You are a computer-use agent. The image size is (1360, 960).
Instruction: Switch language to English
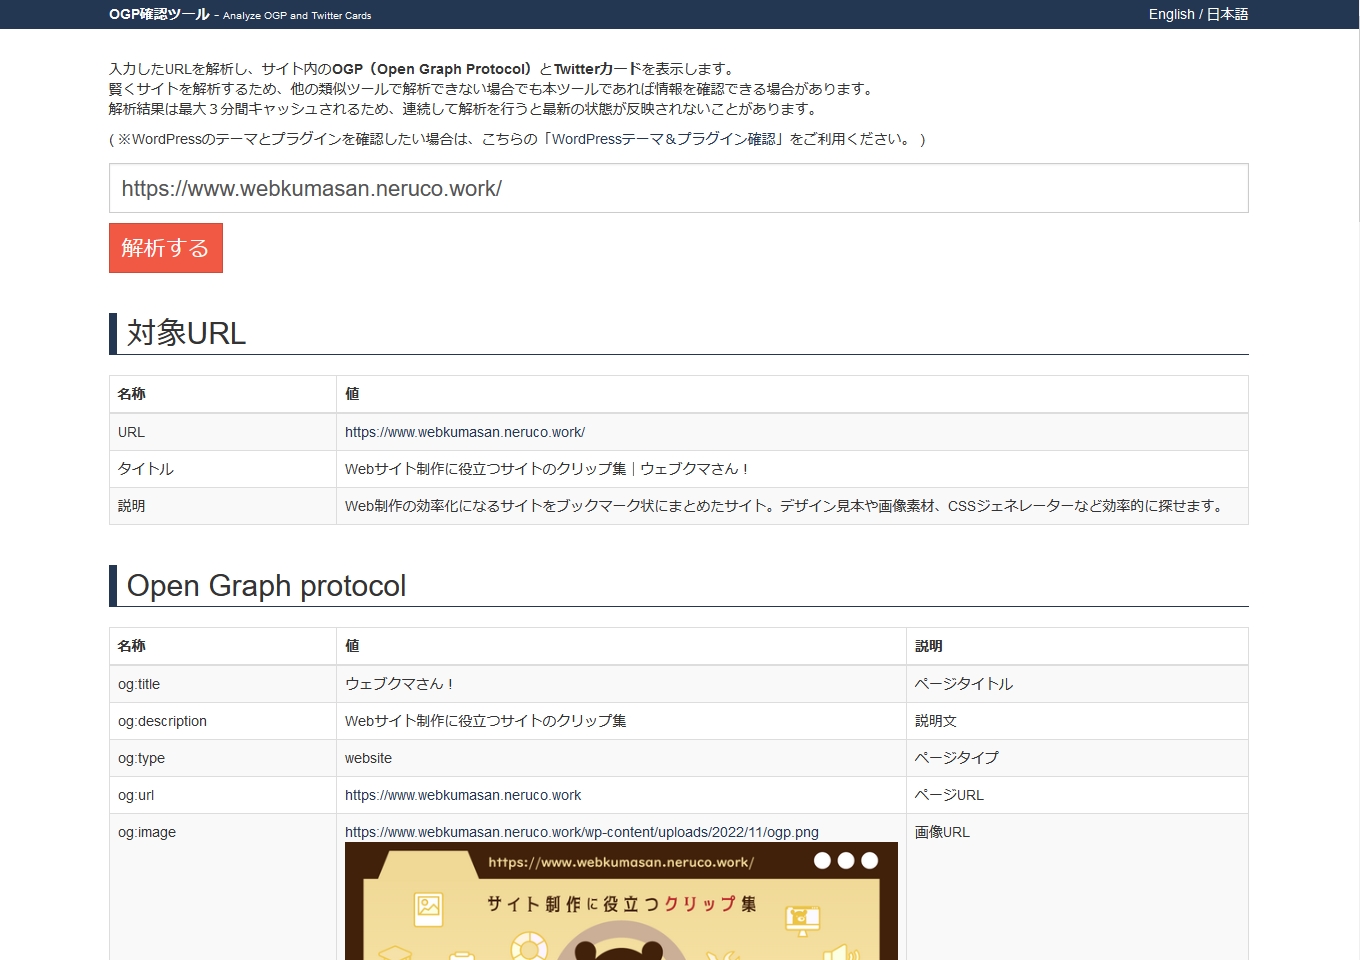tap(1171, 14)
